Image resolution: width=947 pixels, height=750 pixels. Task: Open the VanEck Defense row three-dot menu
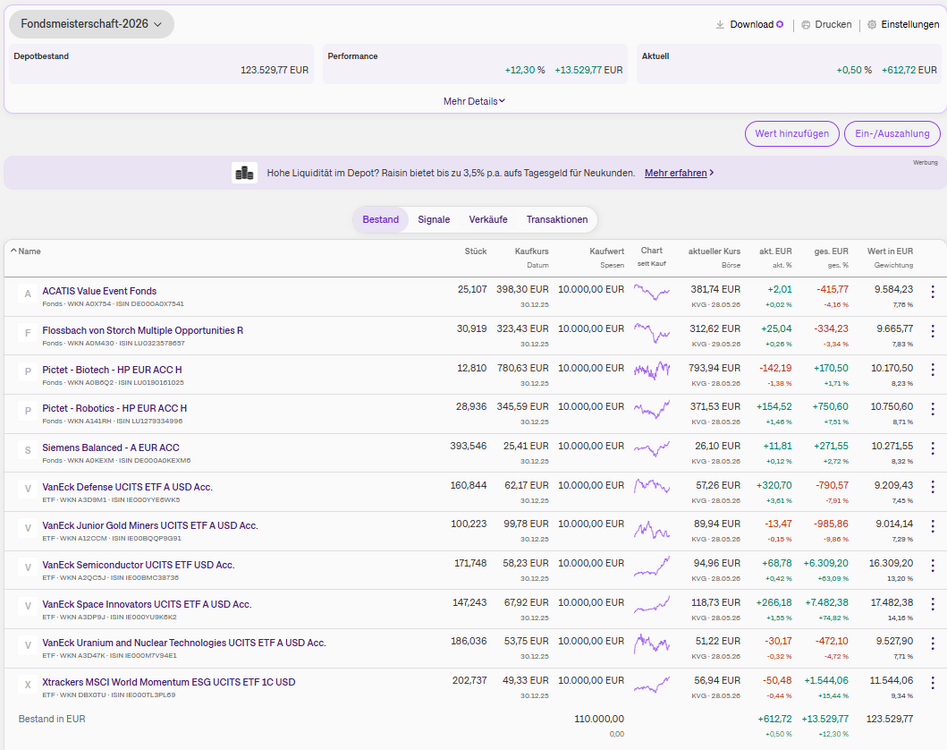tap(933, 487)
